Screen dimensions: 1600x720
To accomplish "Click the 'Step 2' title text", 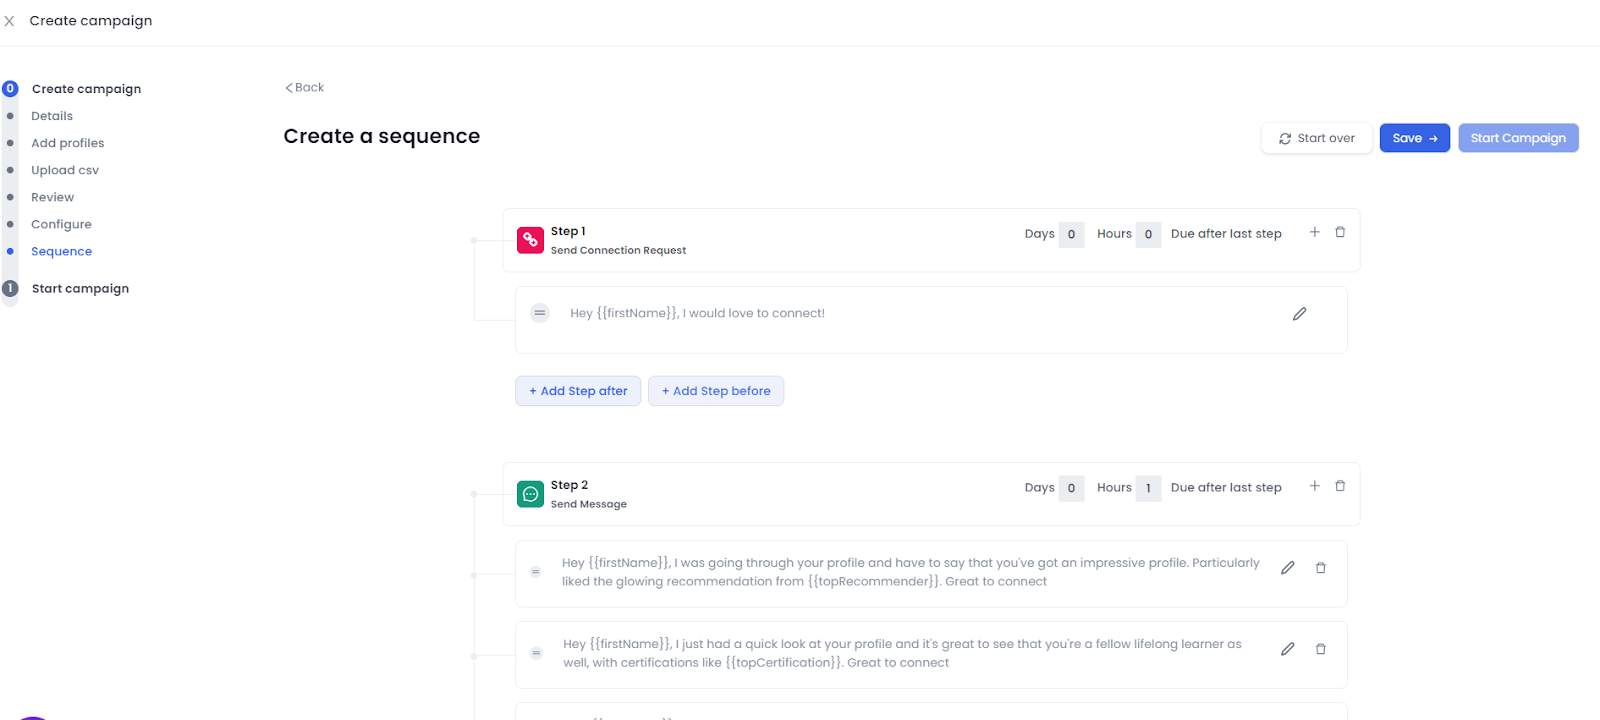I will click(x=569, y=485).
